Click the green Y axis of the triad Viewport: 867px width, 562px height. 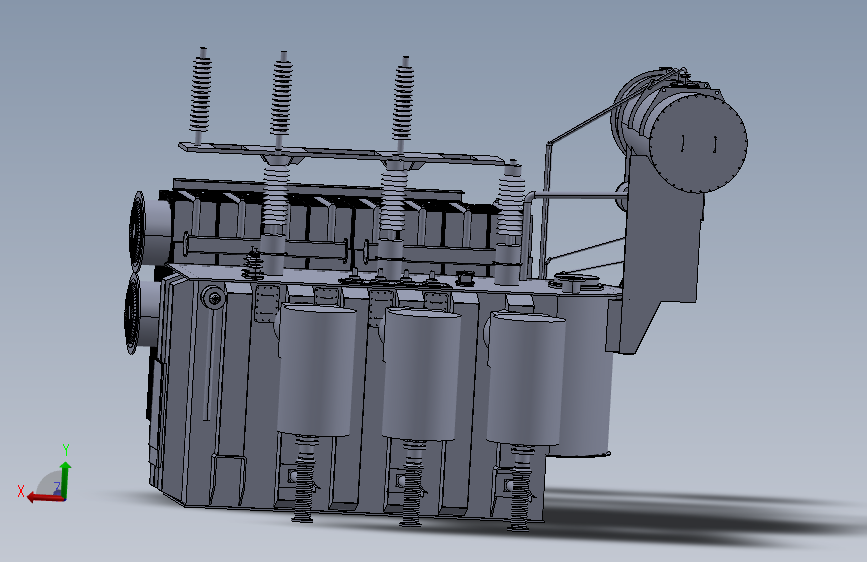coord(65,479)
